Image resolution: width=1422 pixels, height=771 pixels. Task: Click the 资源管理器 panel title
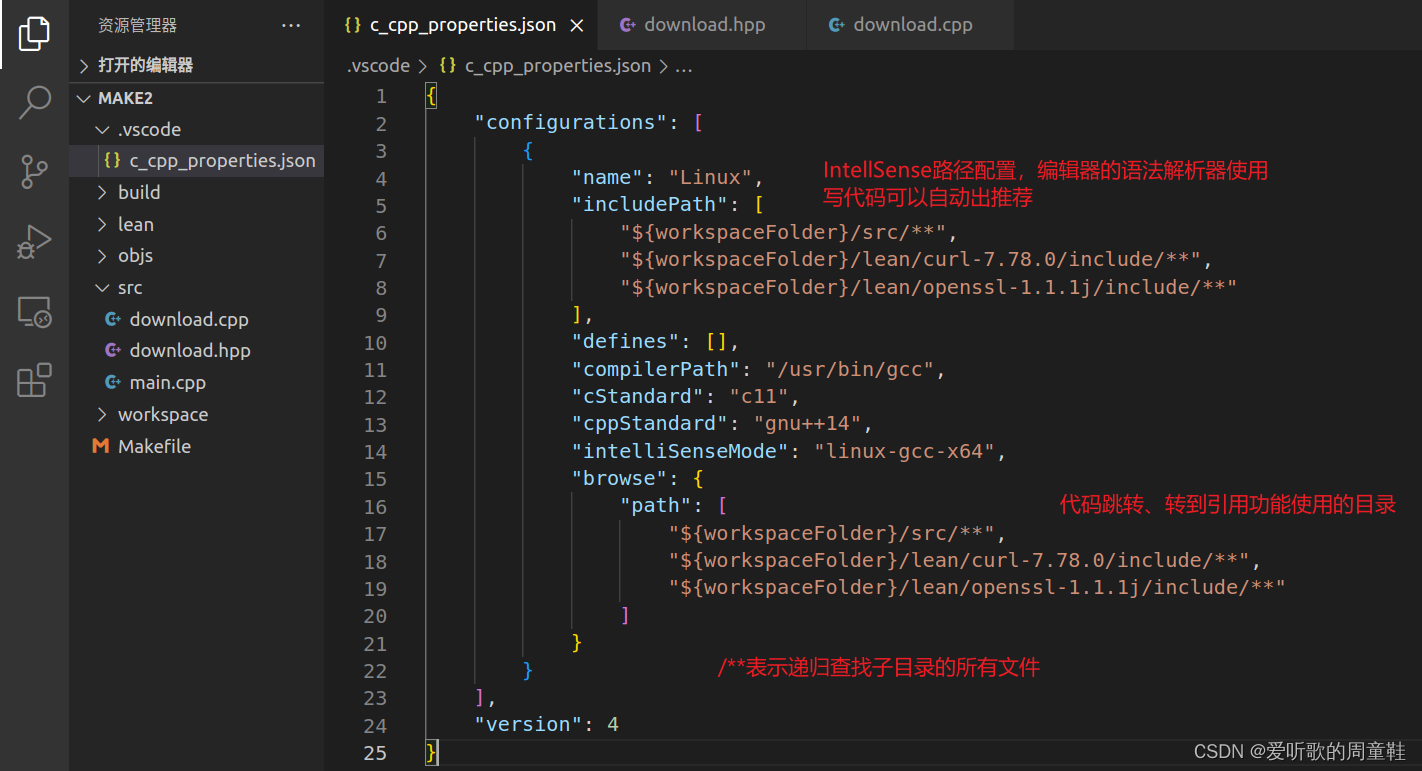click(x=137, y=26)
